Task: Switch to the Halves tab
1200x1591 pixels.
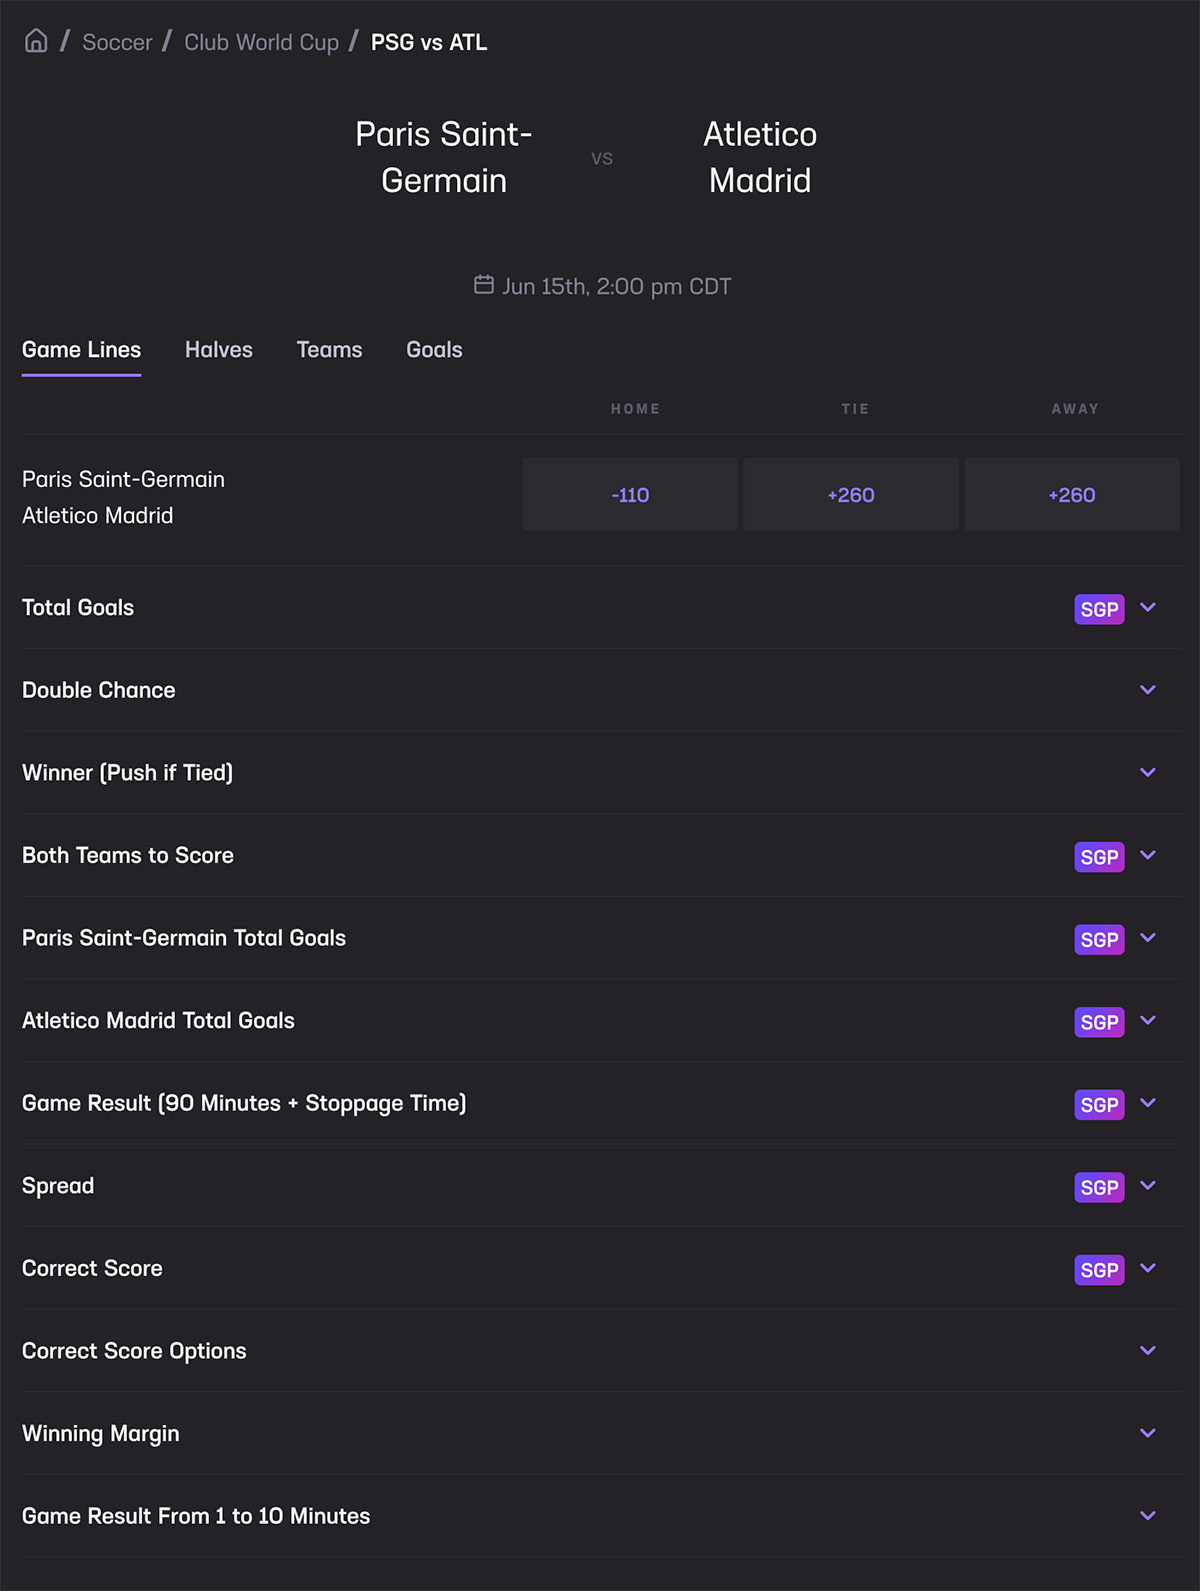Action: 219,350
